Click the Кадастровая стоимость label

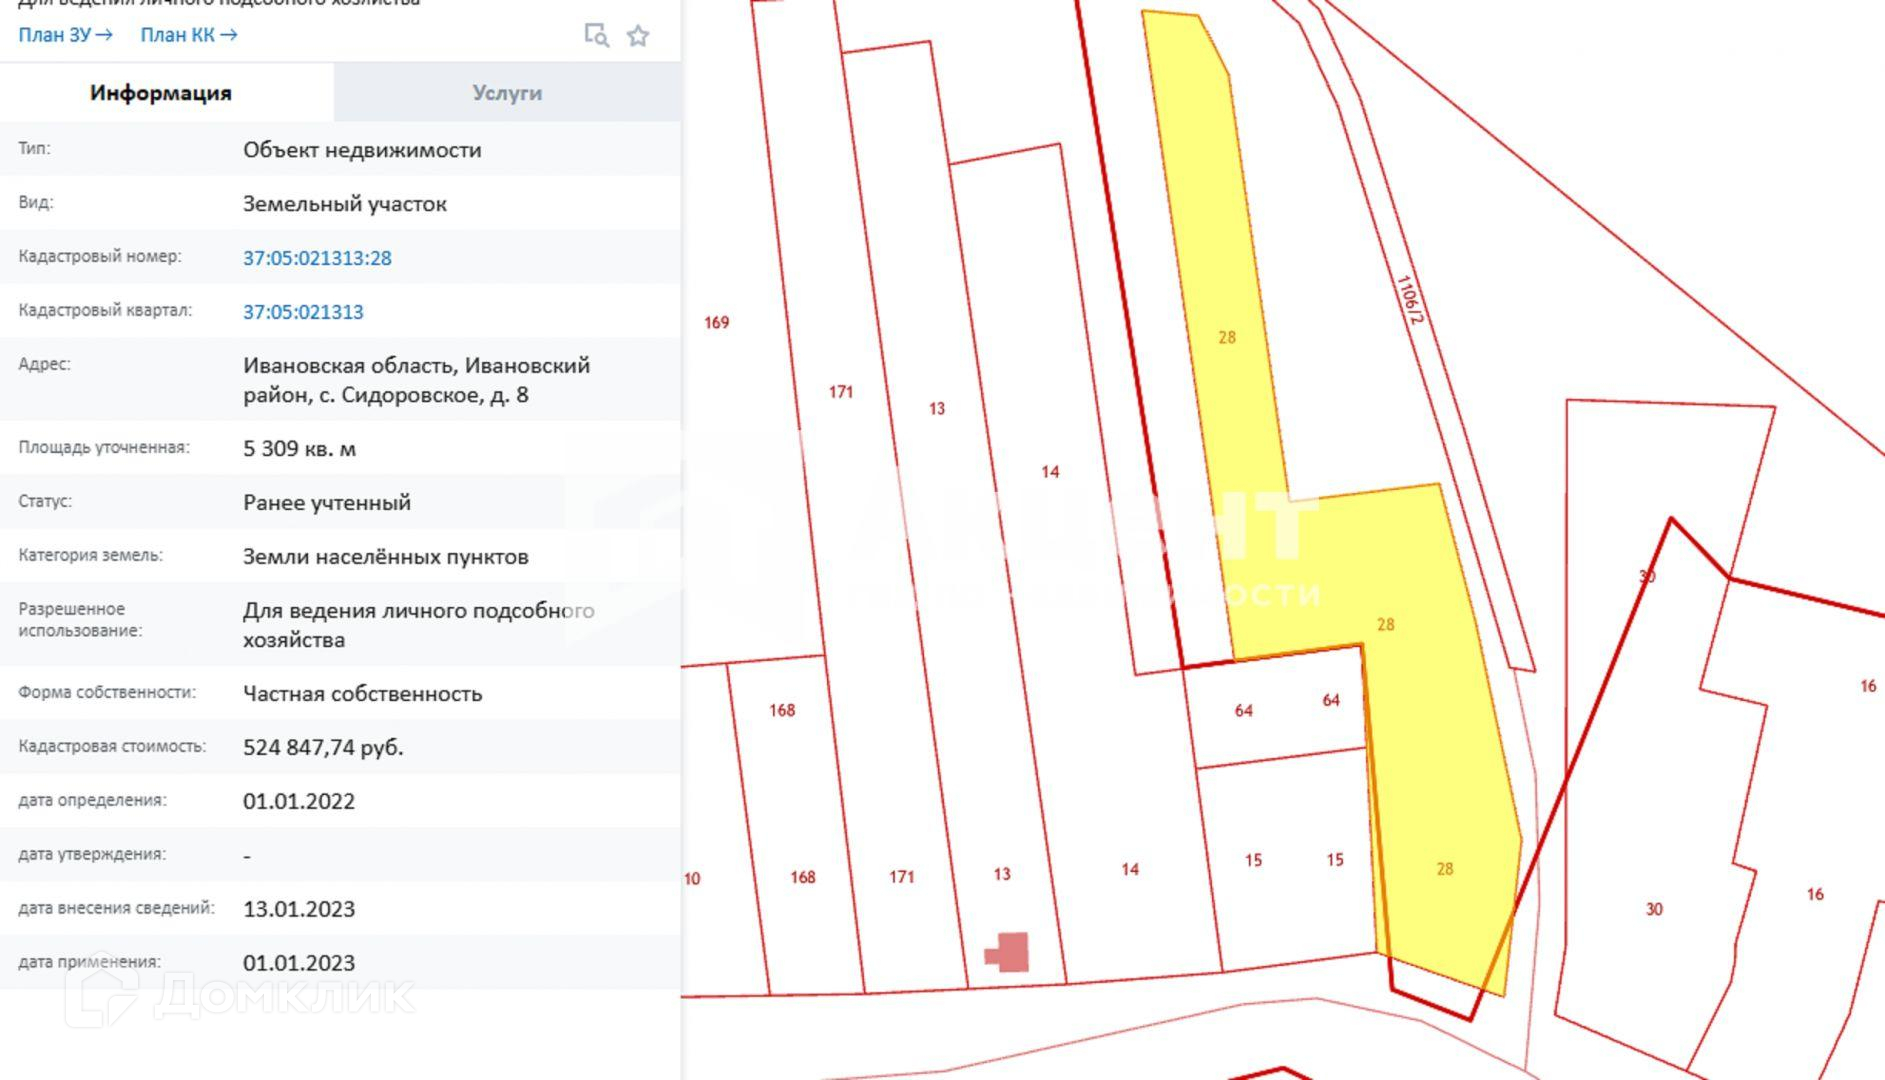(x=112, y=747)
